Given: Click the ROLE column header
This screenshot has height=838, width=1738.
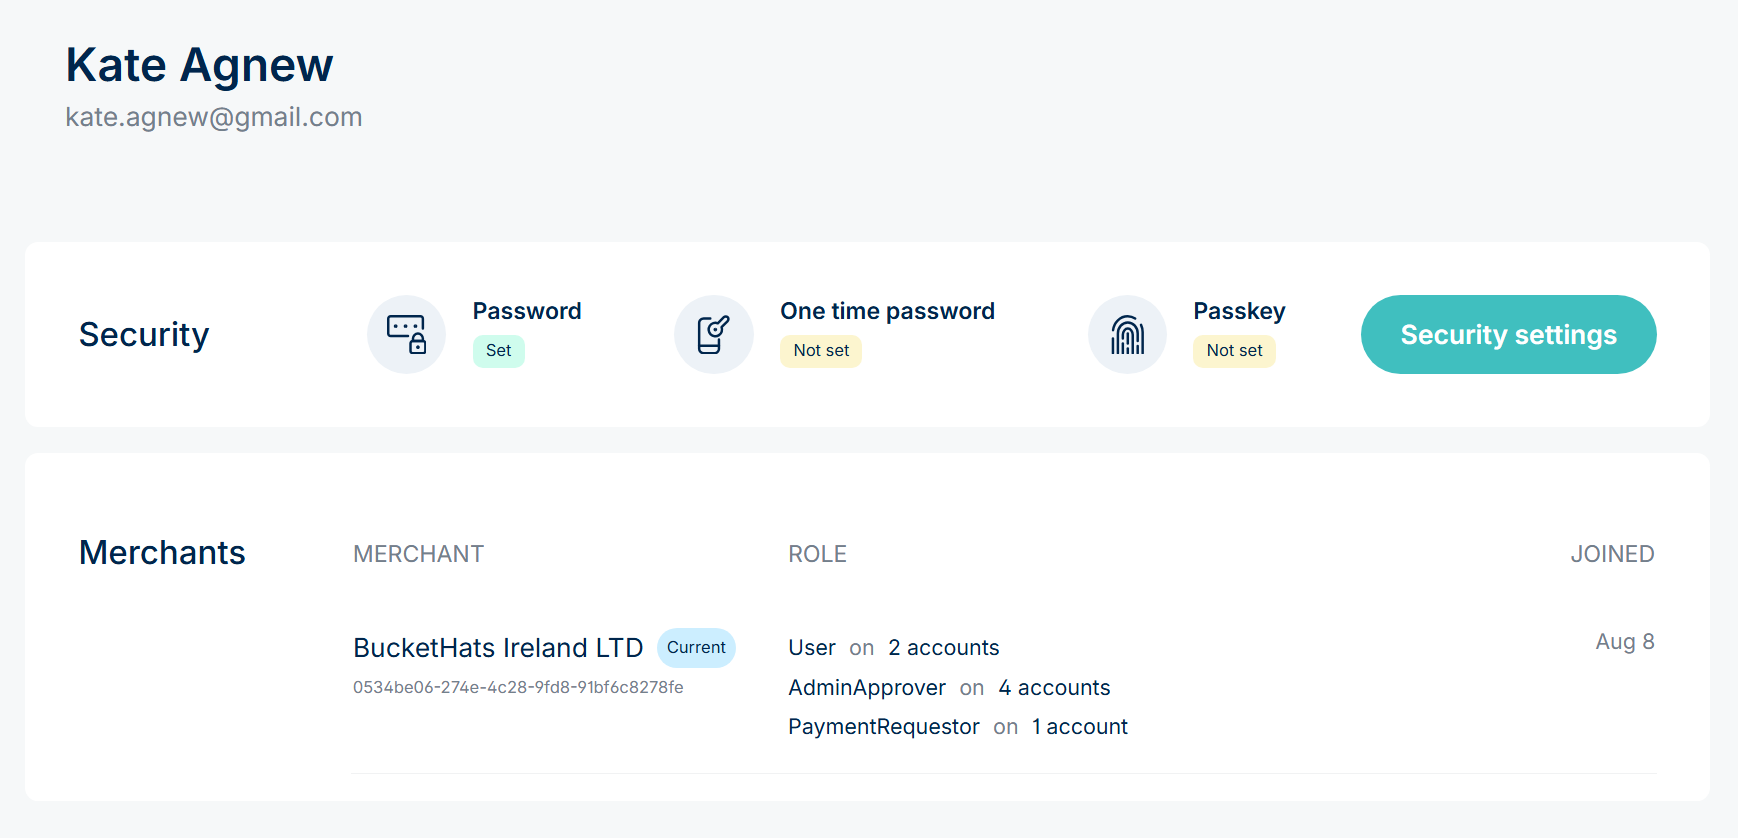Looking at the screenshot, I should point(817,554).
